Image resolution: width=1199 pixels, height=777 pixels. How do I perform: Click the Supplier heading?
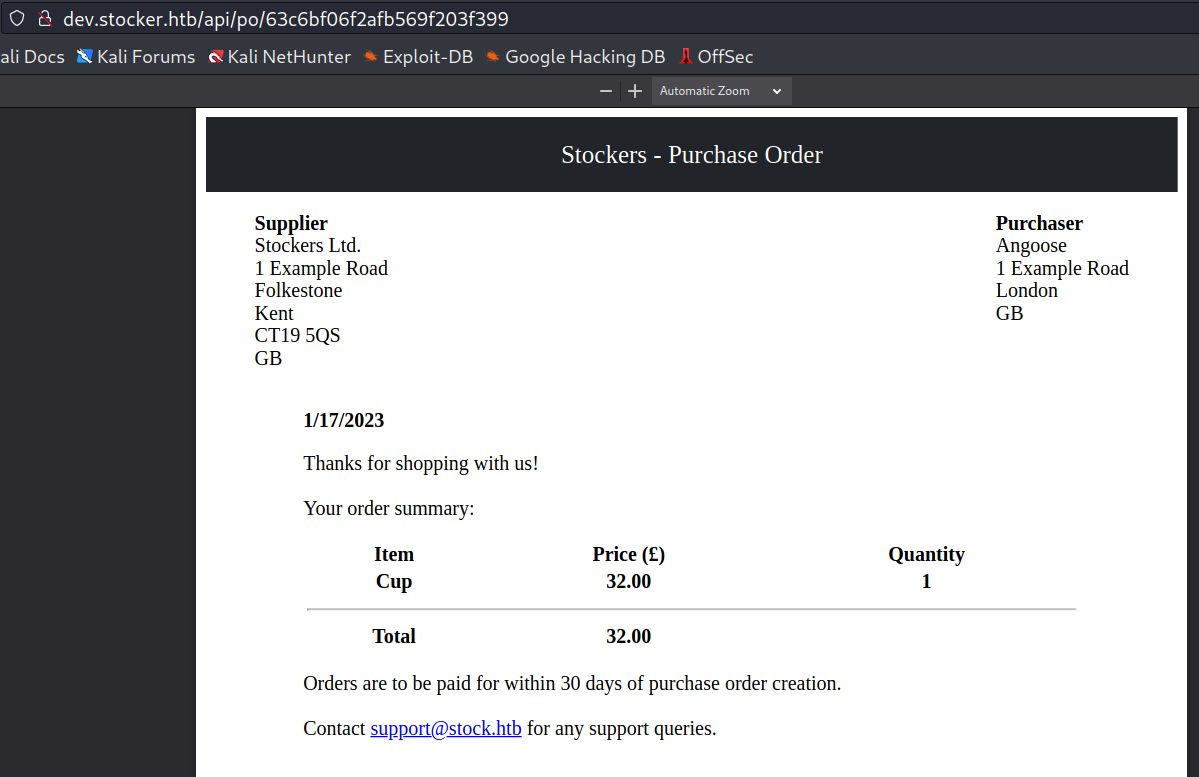[x=291, y=223]
